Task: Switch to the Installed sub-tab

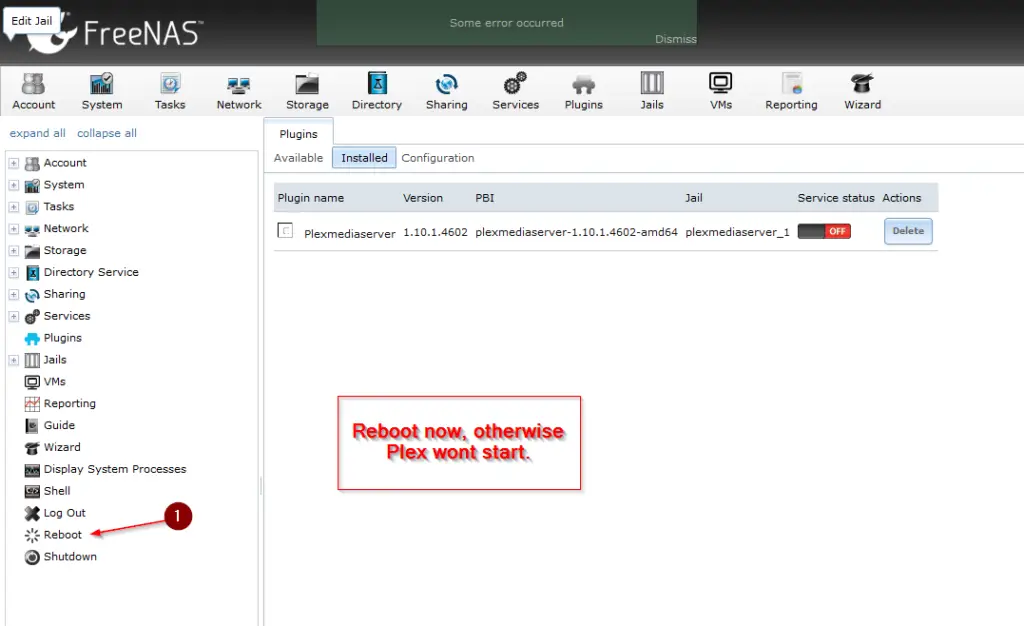Action: tap(364, 158)
